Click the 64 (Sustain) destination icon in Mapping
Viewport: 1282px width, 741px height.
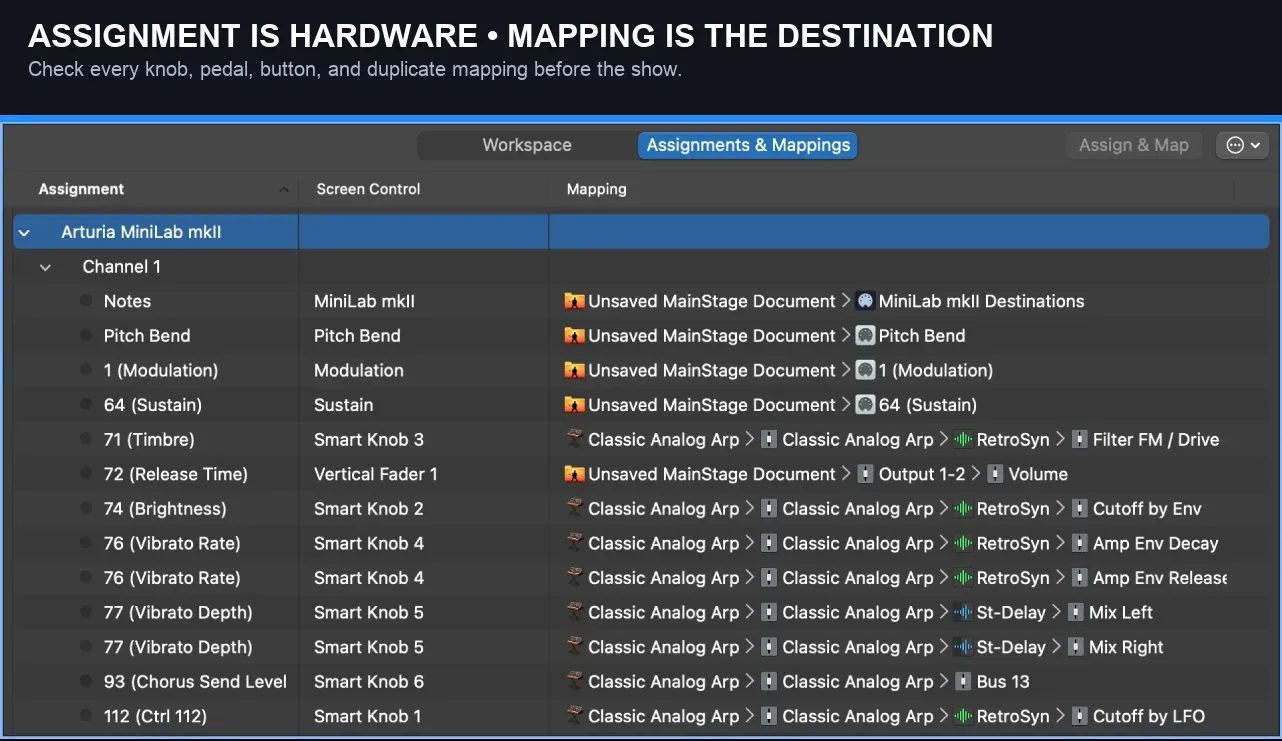(865, 405)
